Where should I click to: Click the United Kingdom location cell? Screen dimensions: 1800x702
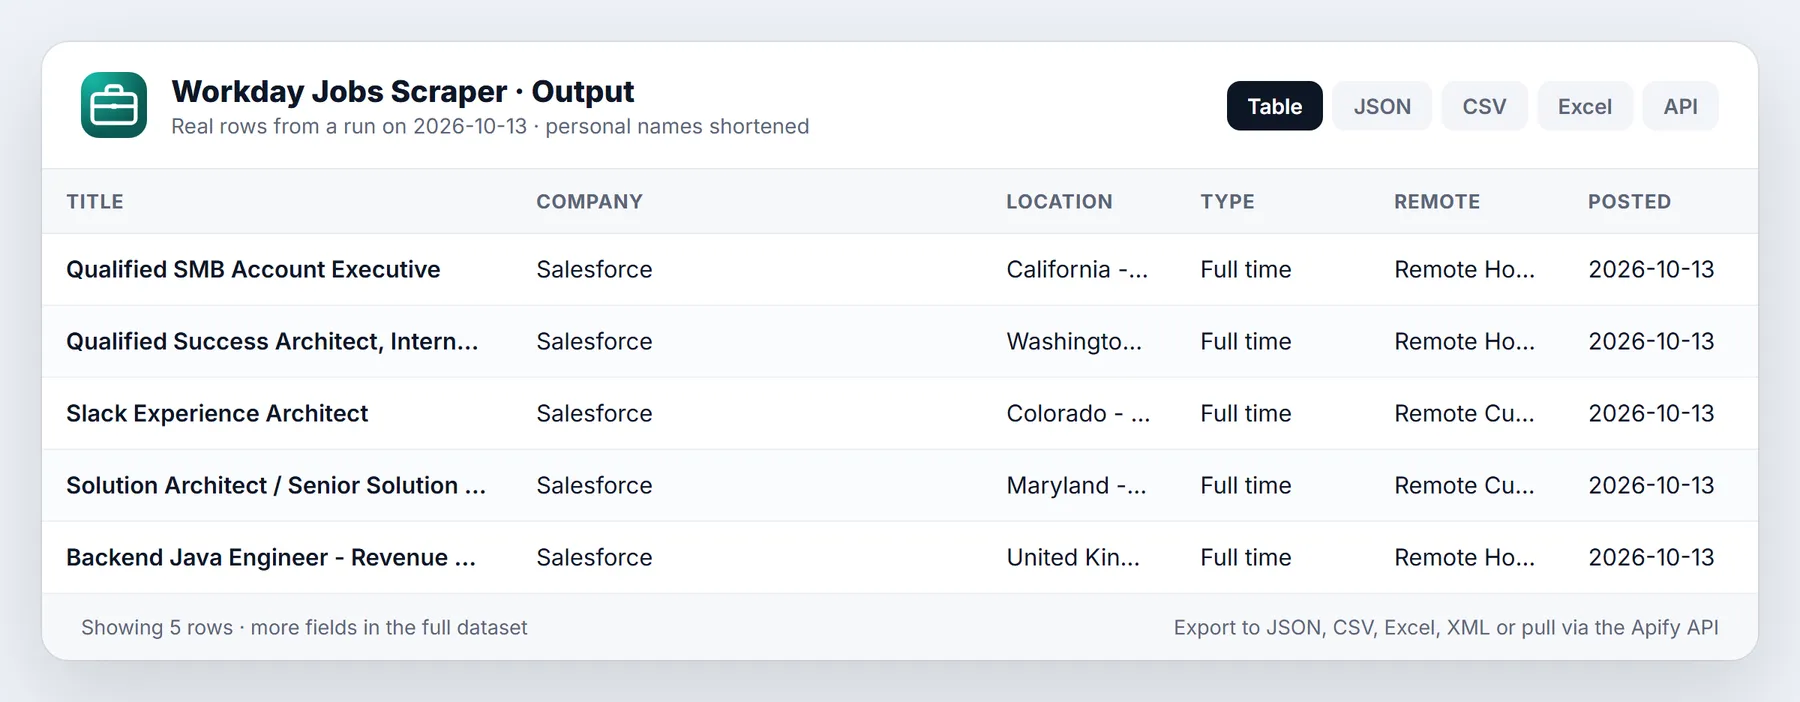[1073, 558]
